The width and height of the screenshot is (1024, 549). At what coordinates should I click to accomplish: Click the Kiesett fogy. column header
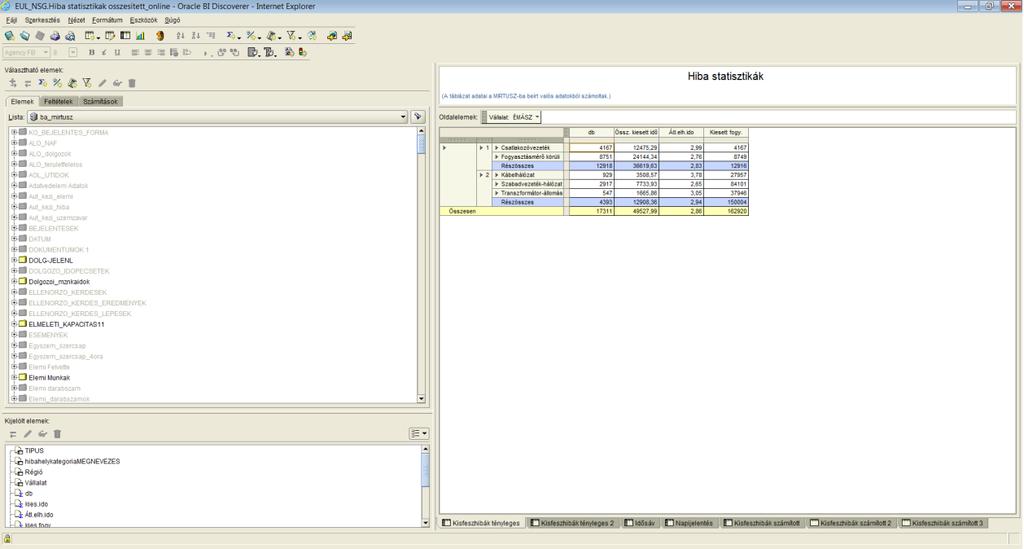point(726,133)
